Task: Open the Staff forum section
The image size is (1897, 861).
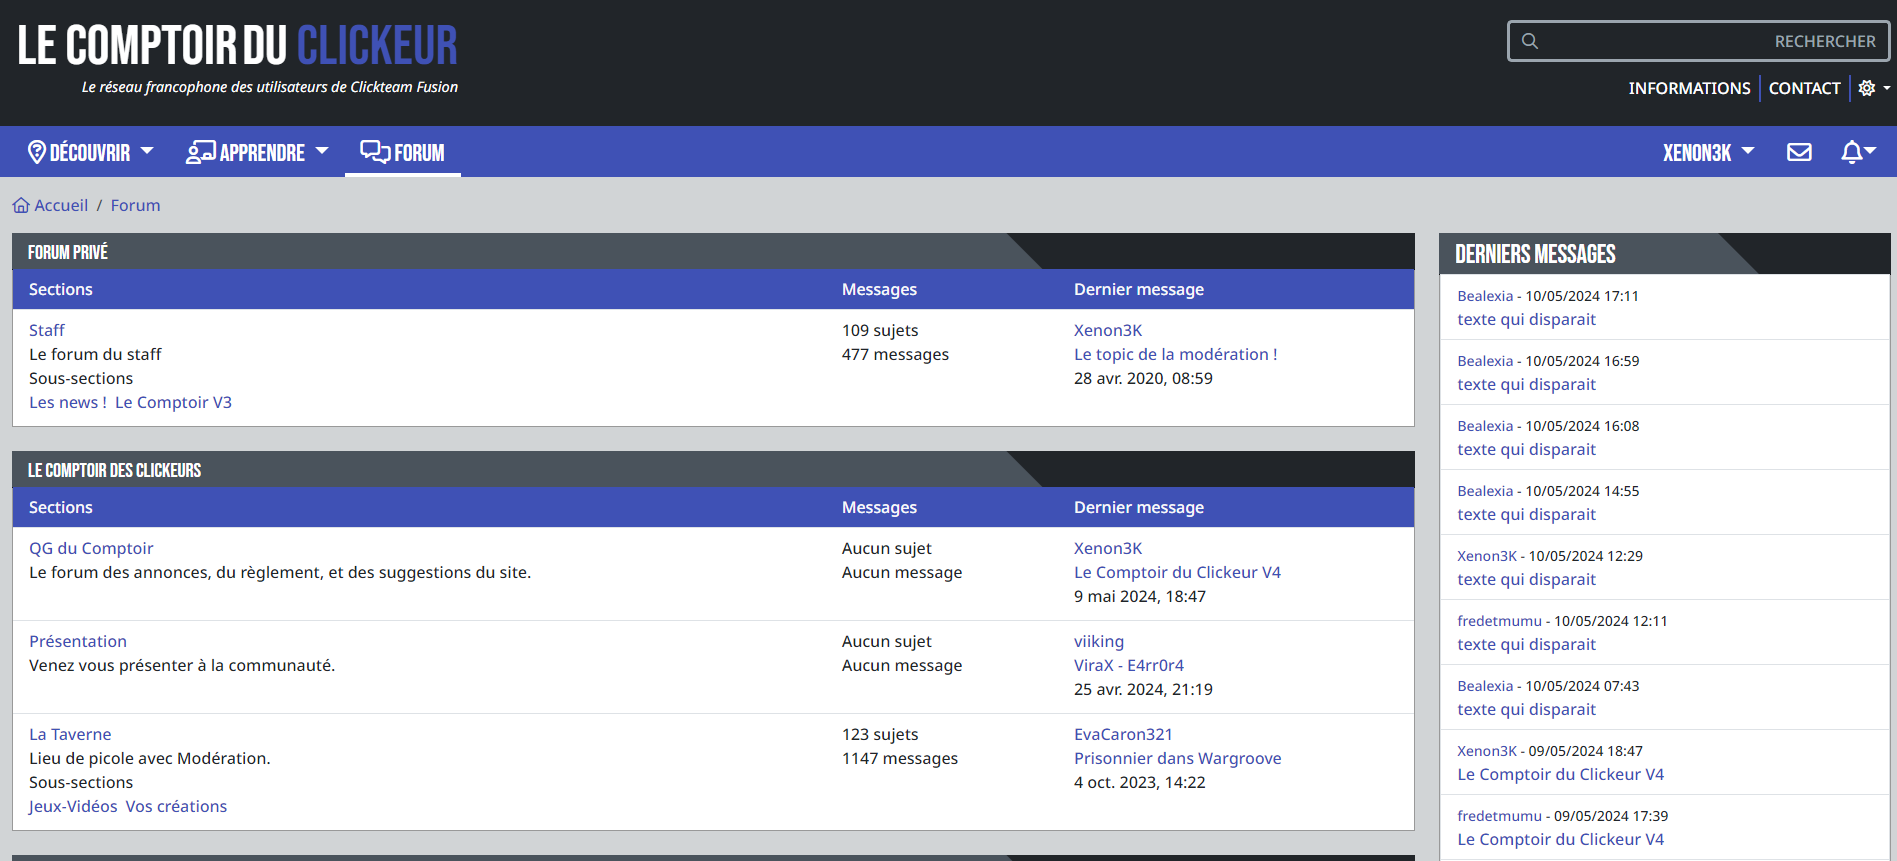Action: tap(47, 330)
